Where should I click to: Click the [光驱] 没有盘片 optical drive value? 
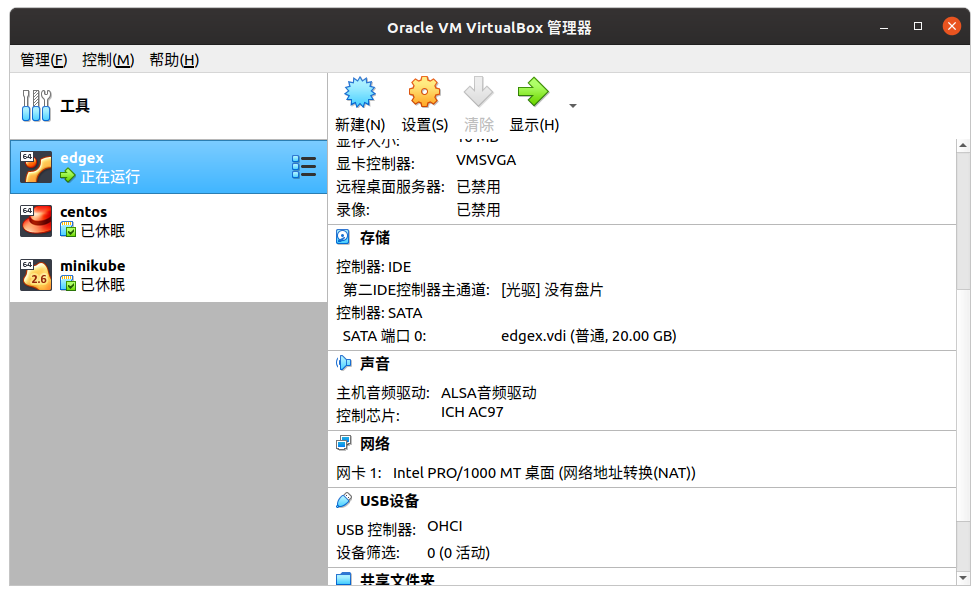tap(552, 290)
